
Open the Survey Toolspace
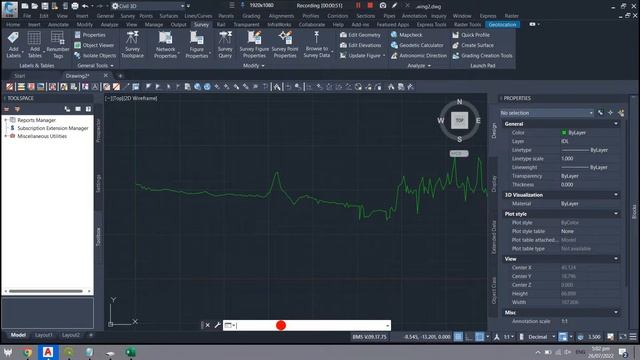coord(132,44)
